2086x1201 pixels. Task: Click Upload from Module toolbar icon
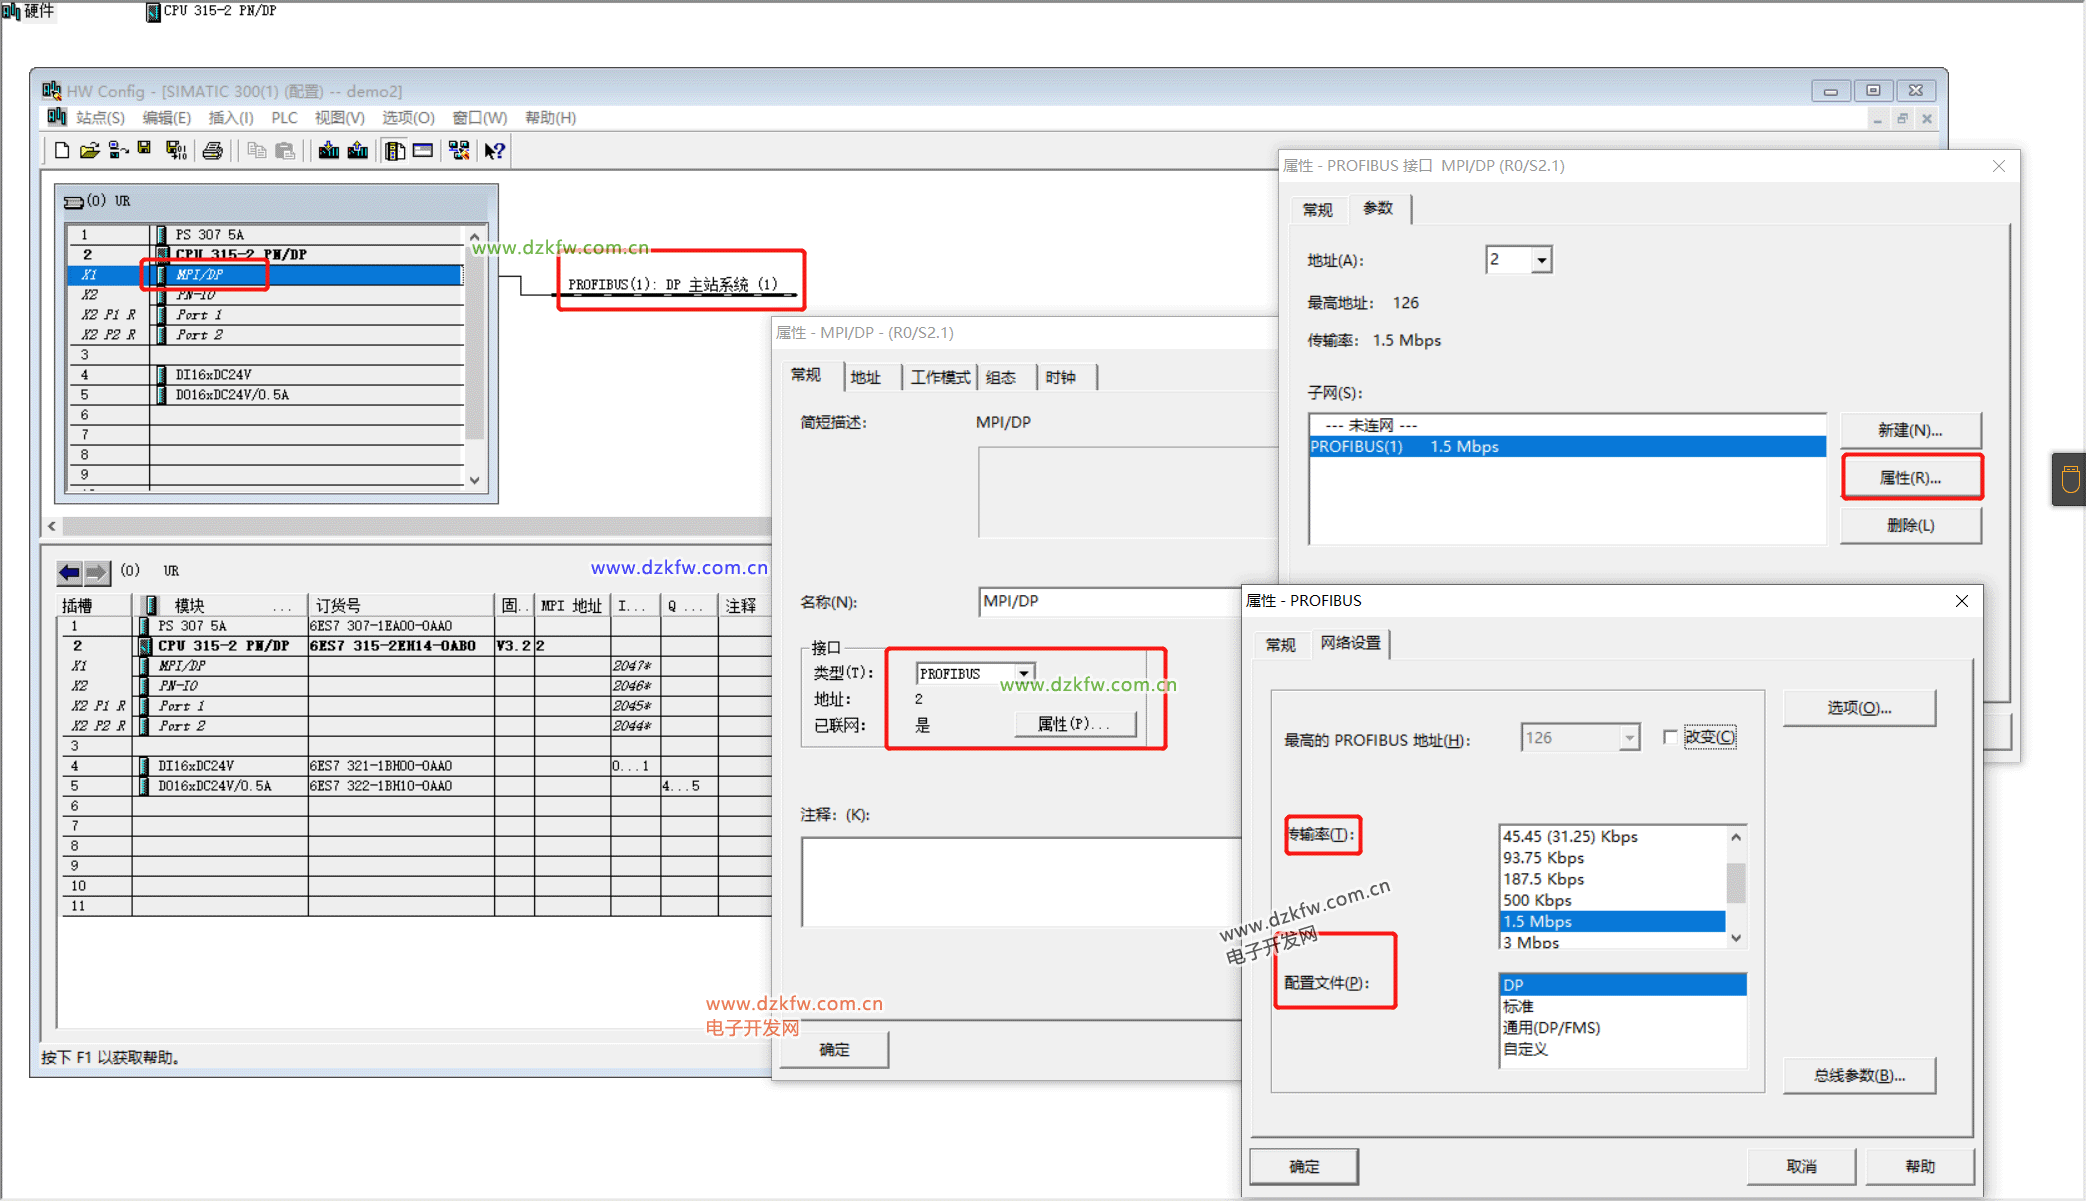click(357, 151)
